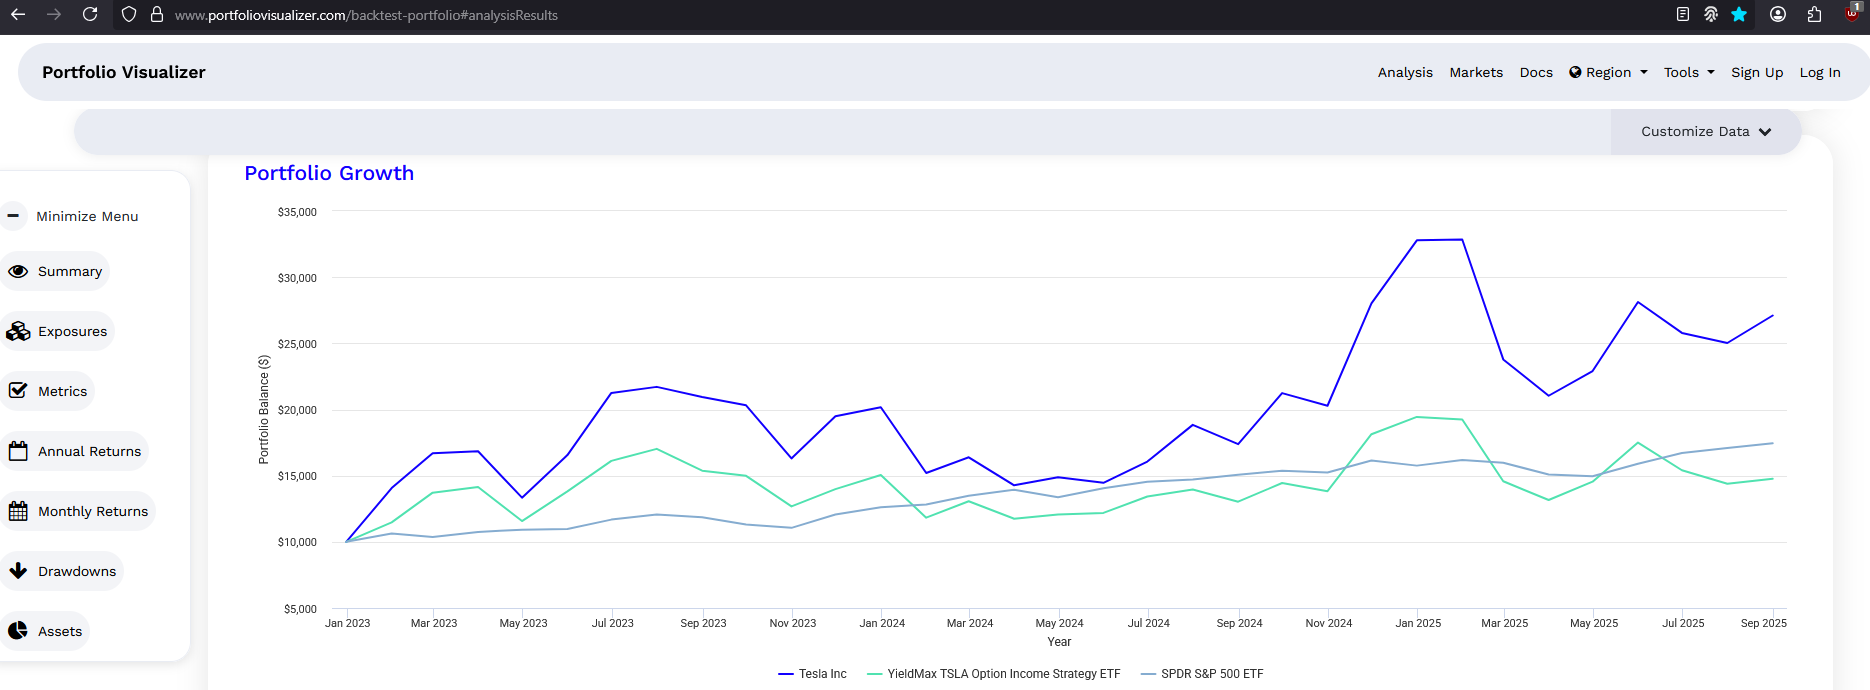Toggle Tesla Inc series in chart legend
The image size is (1870, 690).
coord(812,674)
